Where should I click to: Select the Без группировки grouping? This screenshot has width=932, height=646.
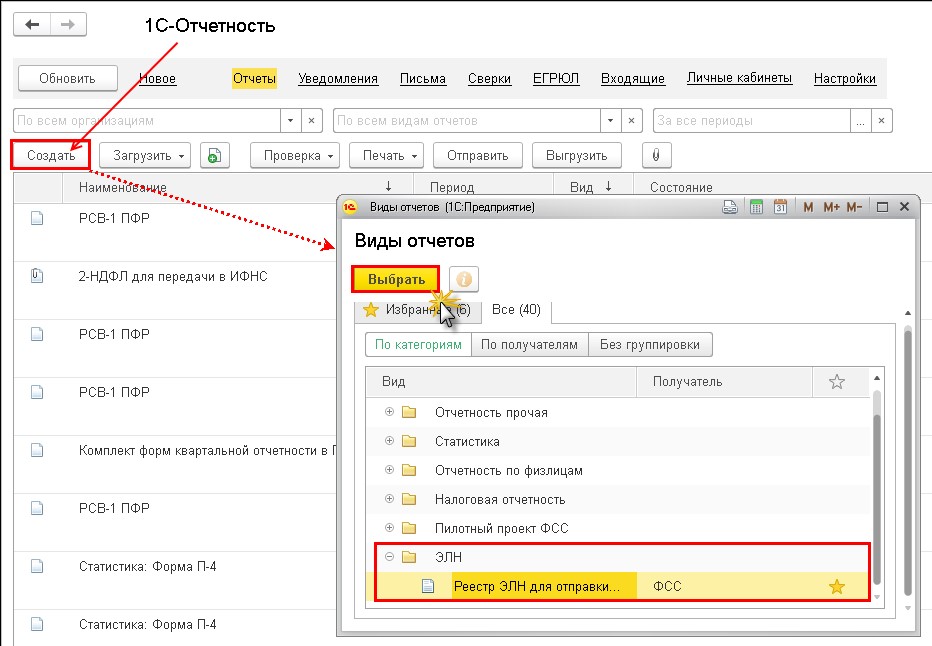pyautogui.click(x=650, y=345)
